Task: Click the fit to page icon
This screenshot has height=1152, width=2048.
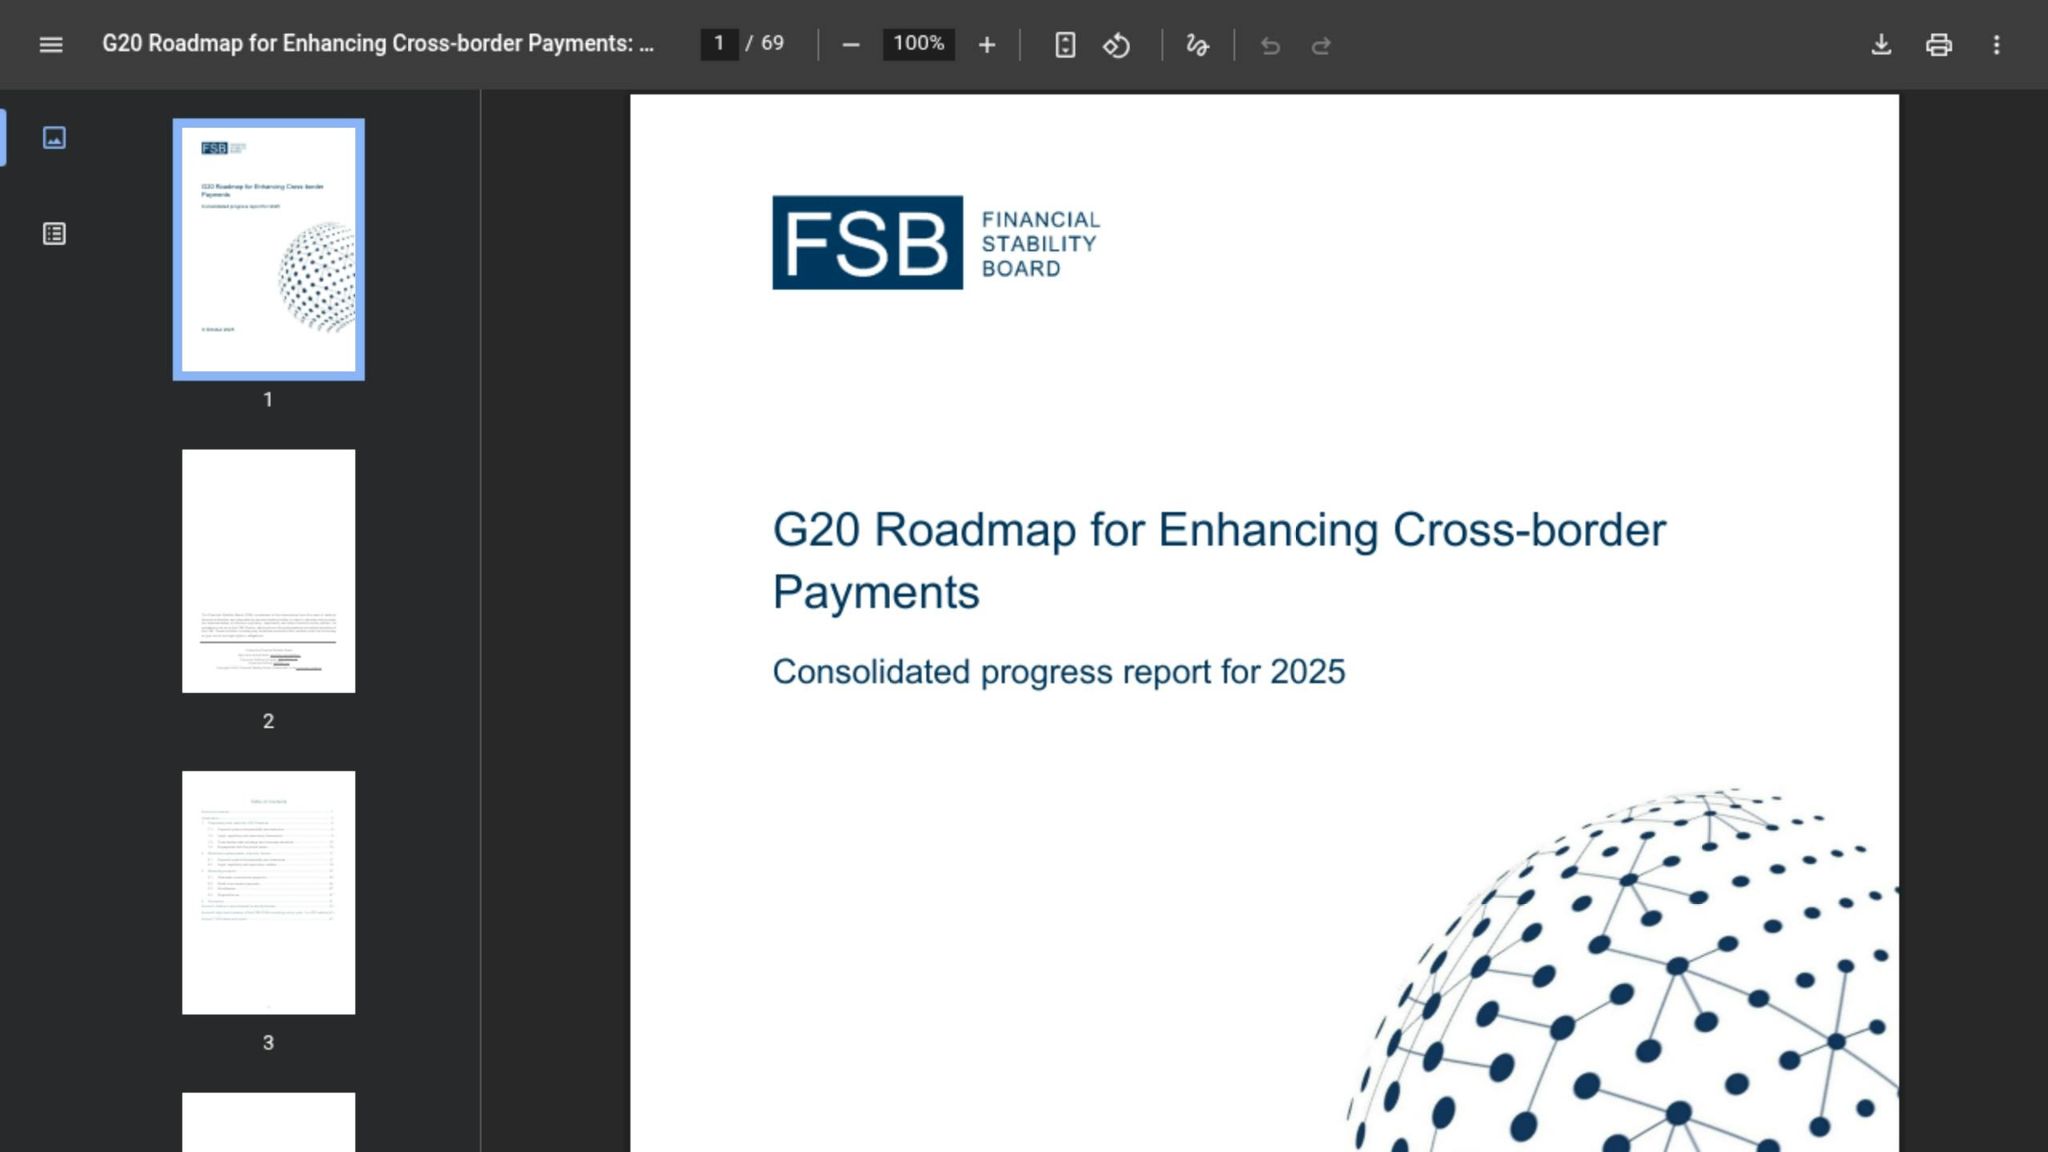Action: coord(1065,45)
